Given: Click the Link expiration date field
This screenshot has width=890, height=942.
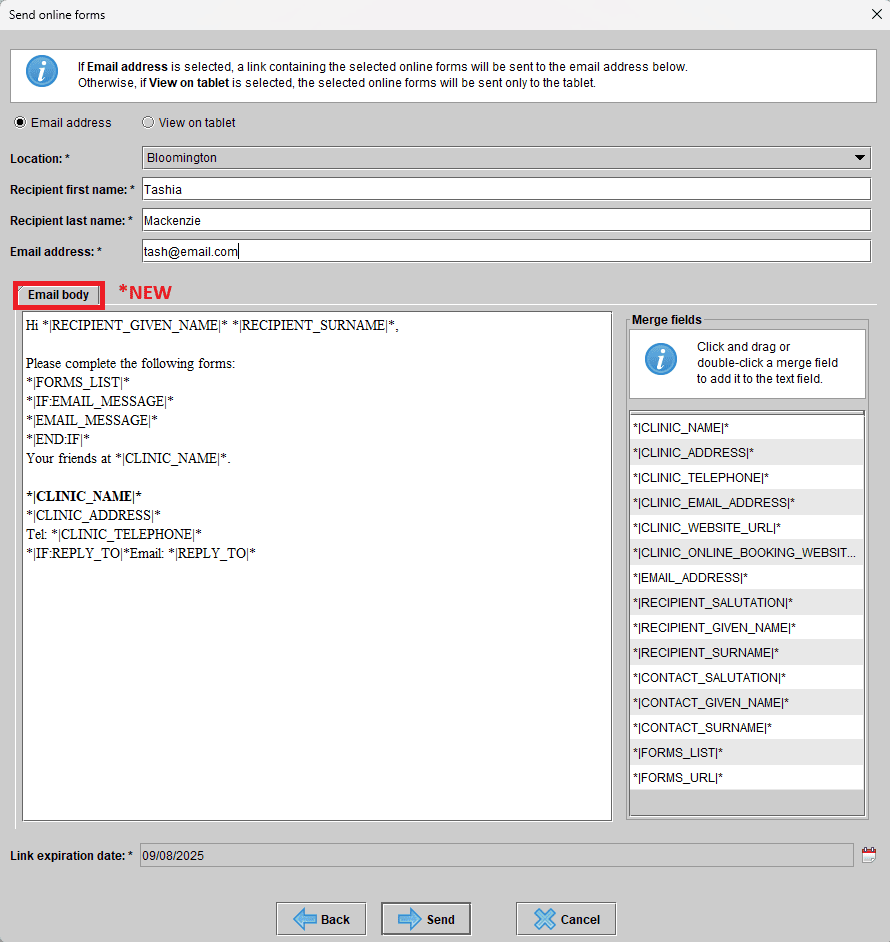Looking at the screenshot, I should (x=495, y=855).
